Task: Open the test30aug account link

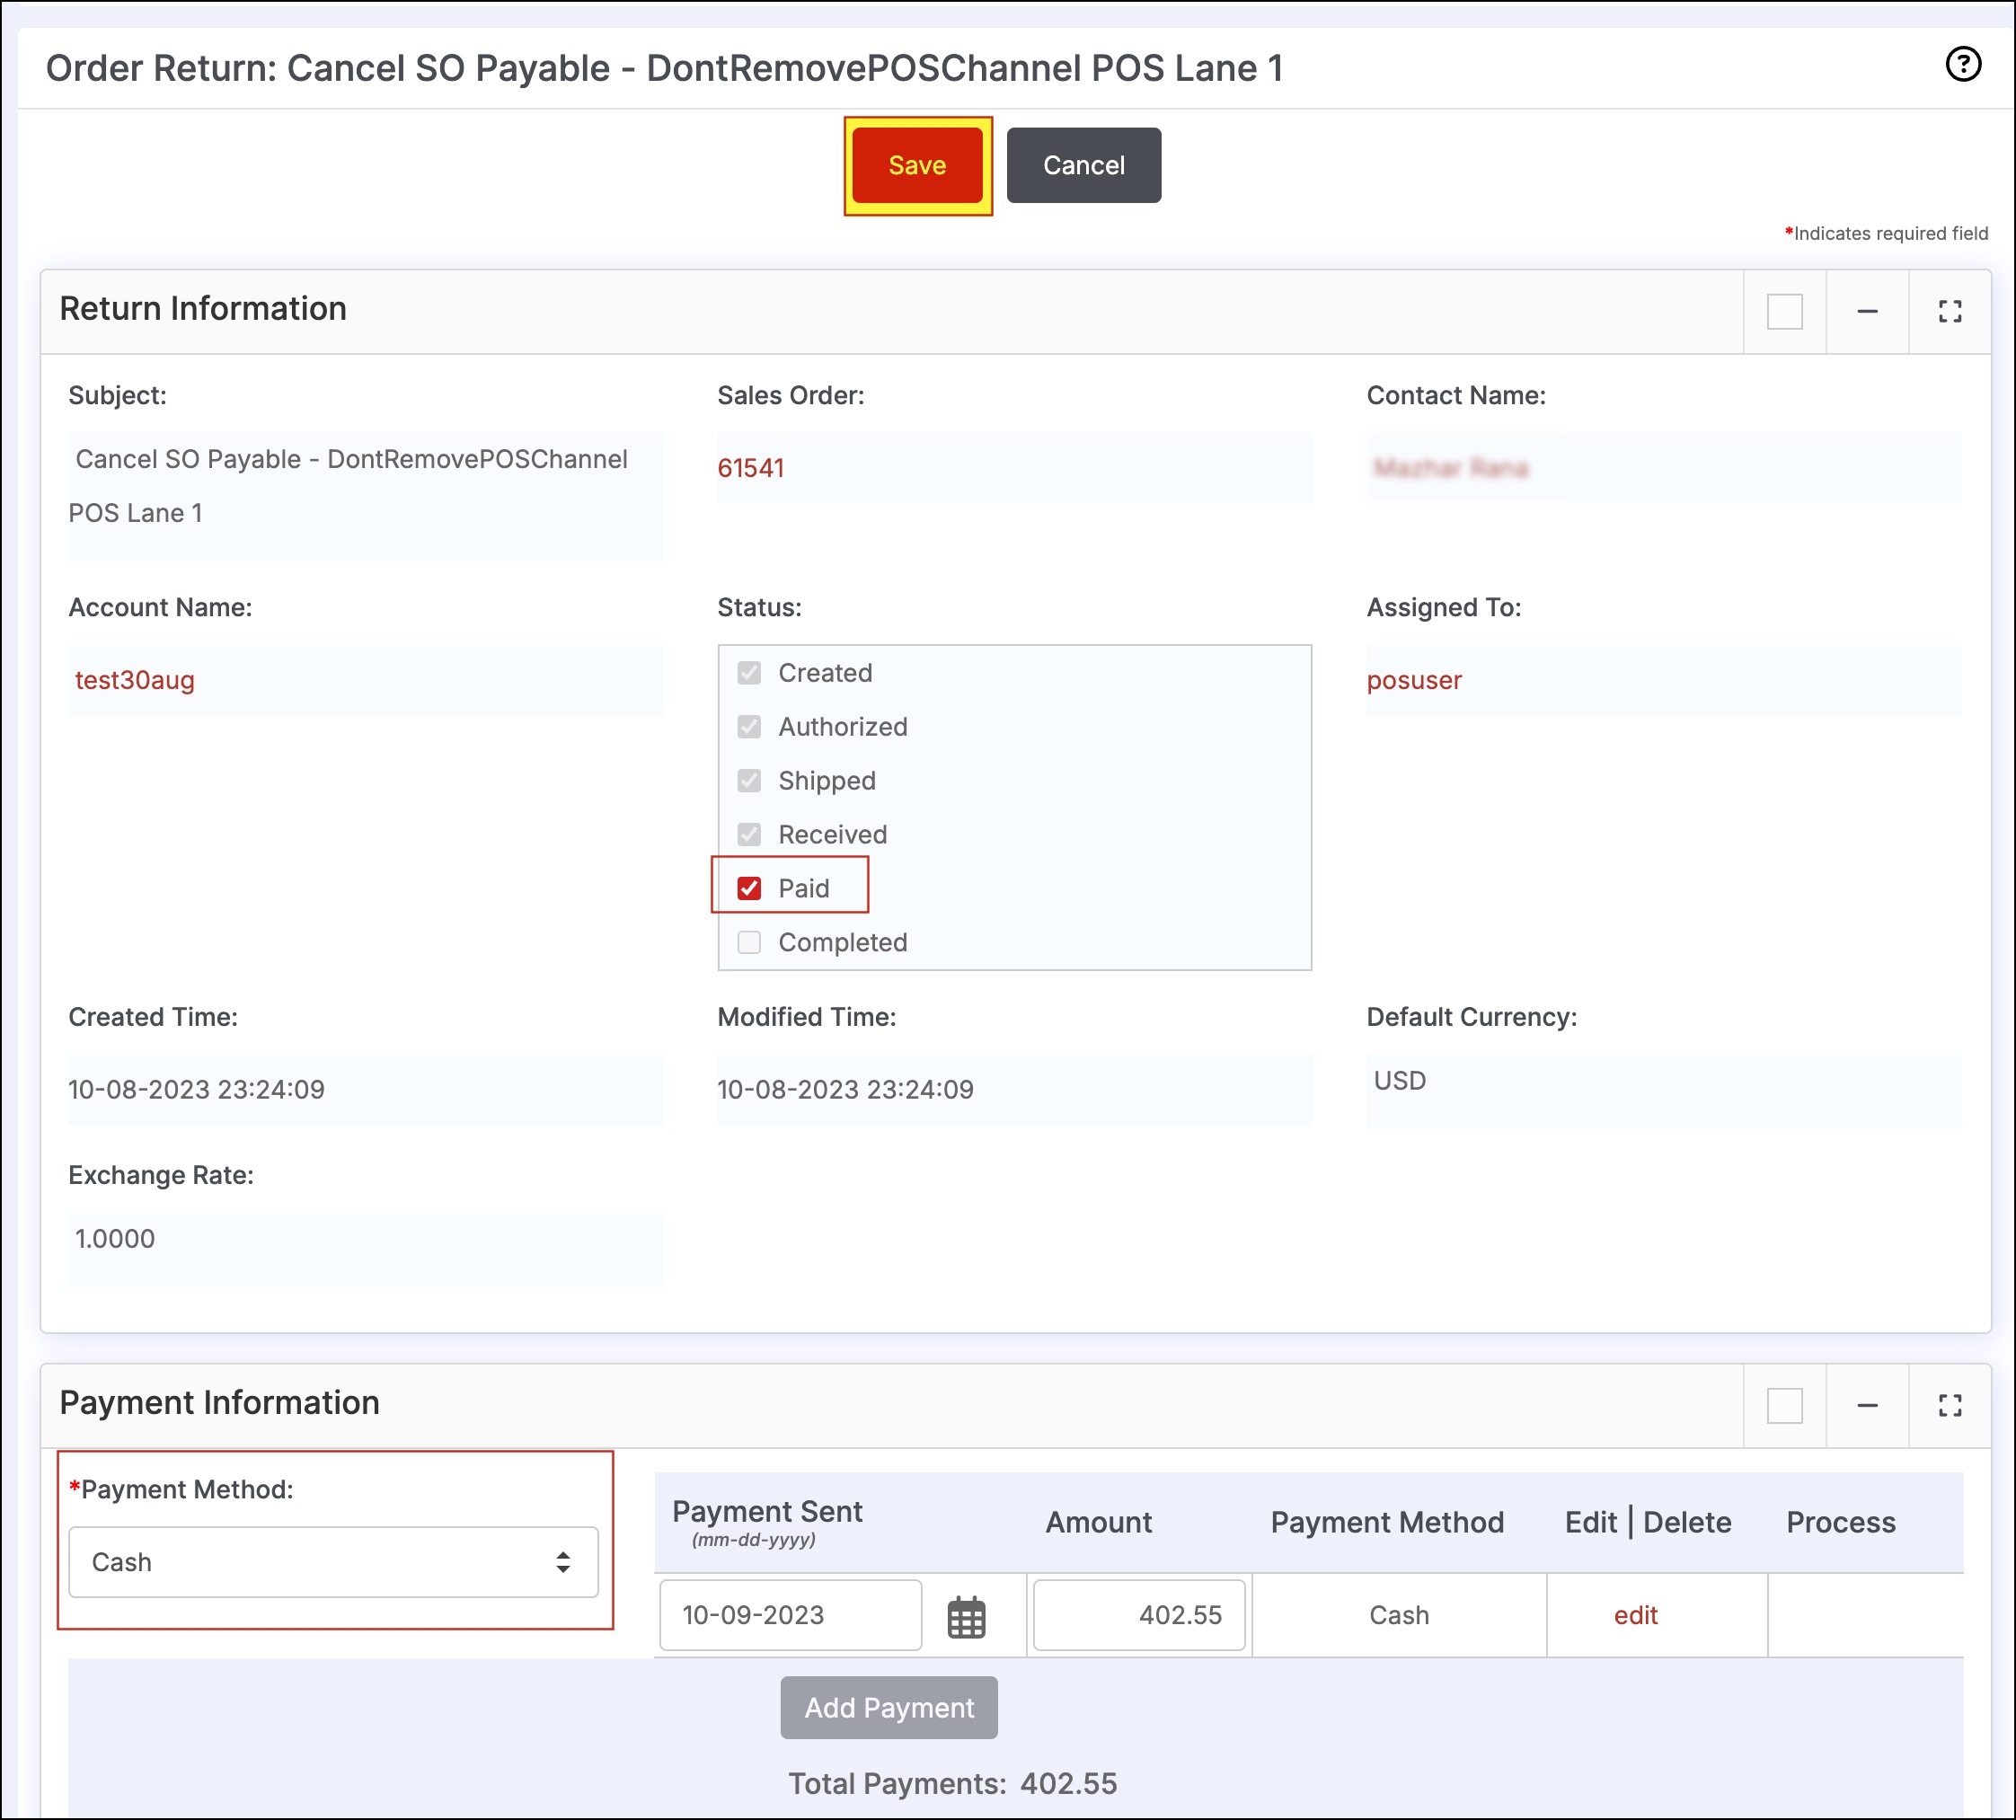Action: (135, 680)
